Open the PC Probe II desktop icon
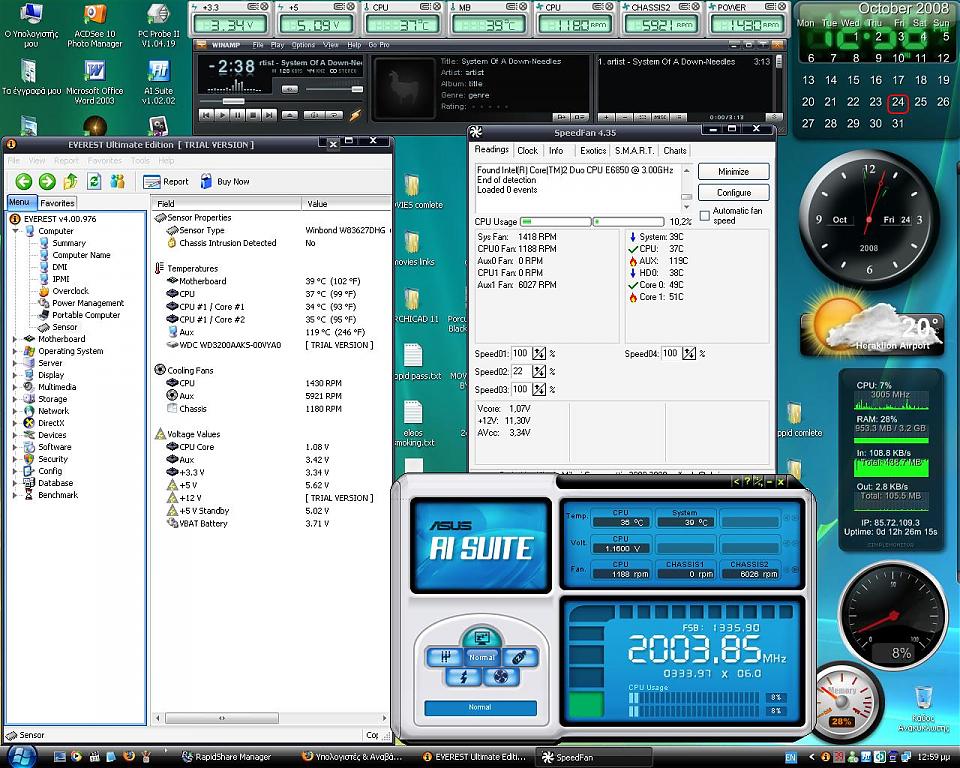The width and height of the screenshot is (960, 768). [159, 26]
